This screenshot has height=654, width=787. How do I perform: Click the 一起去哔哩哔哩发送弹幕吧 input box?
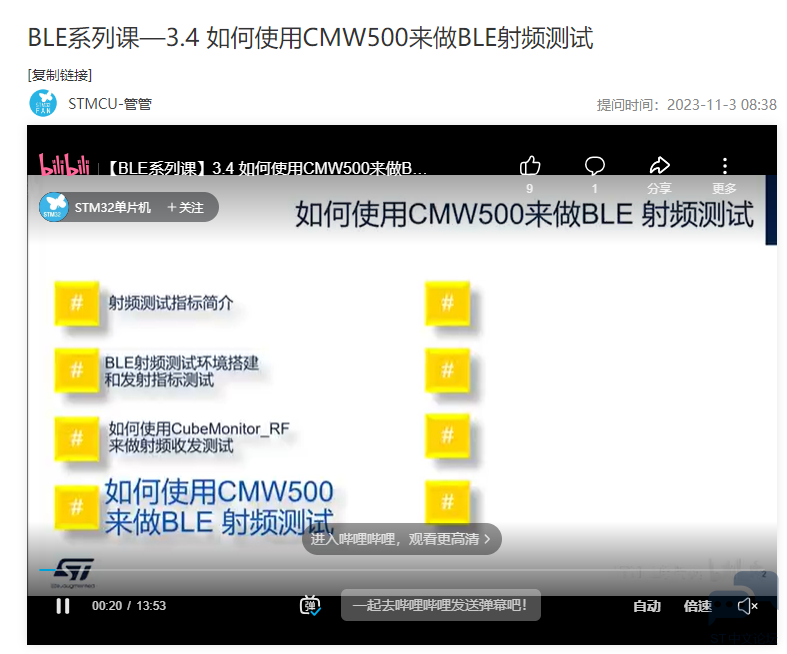pos(441,605)
